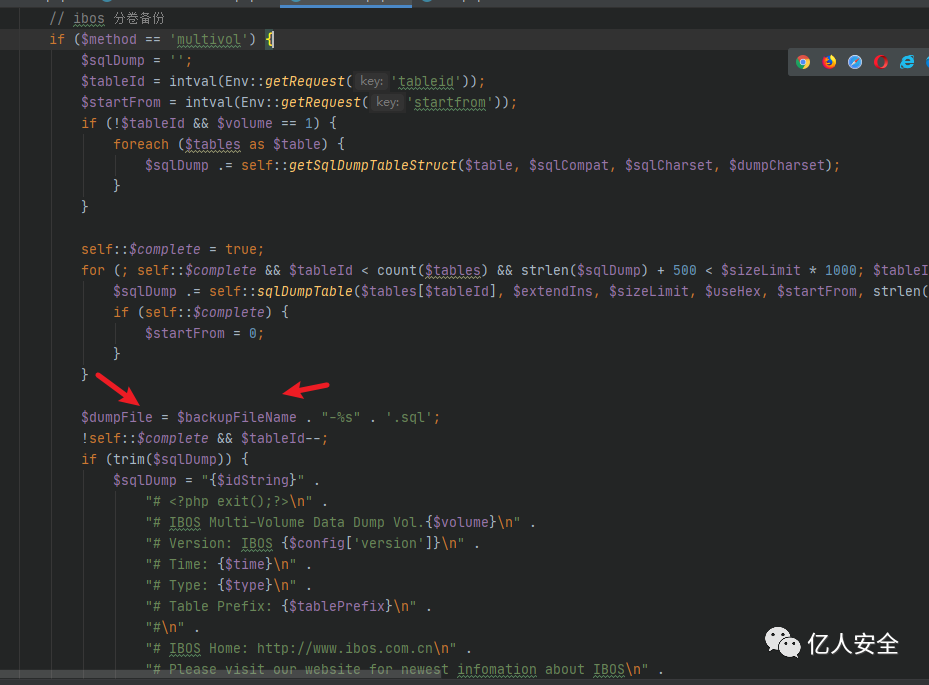929x685 pixels.
Task: Open the file in Opera browser
Action: pos(881,62)
